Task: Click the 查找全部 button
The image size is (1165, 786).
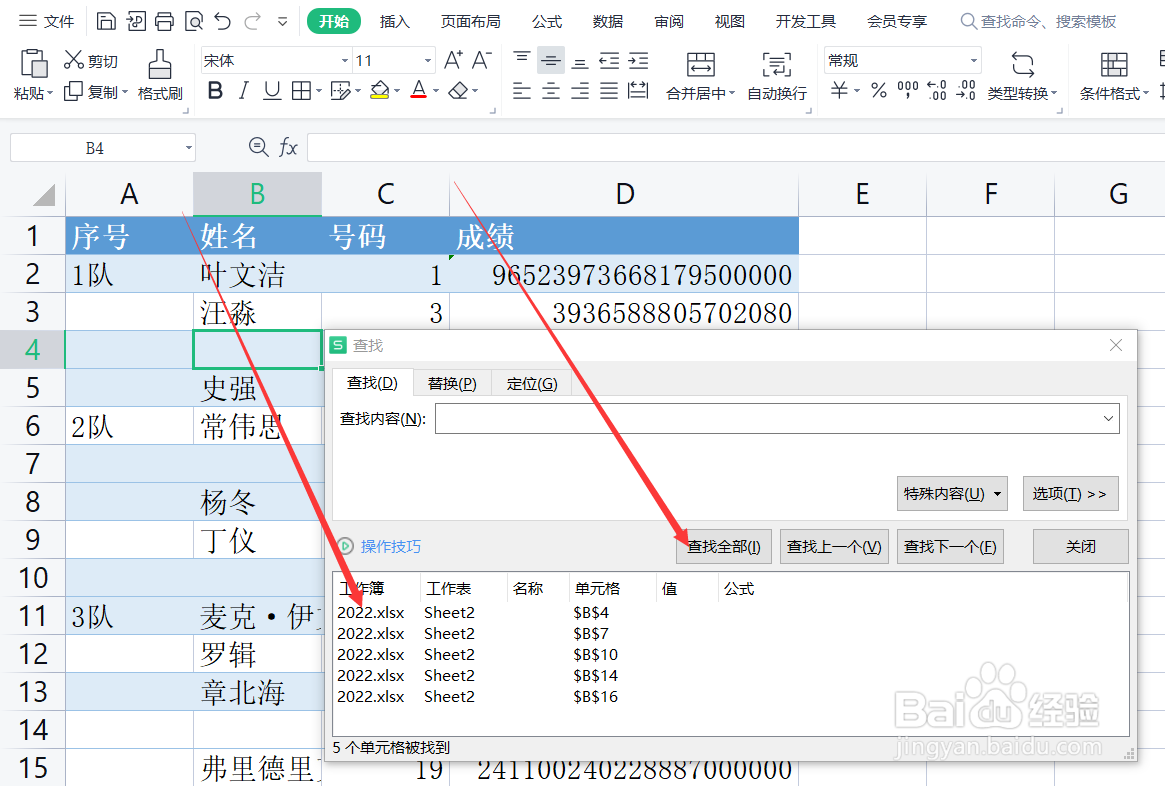Action: [x=723, y=546]
